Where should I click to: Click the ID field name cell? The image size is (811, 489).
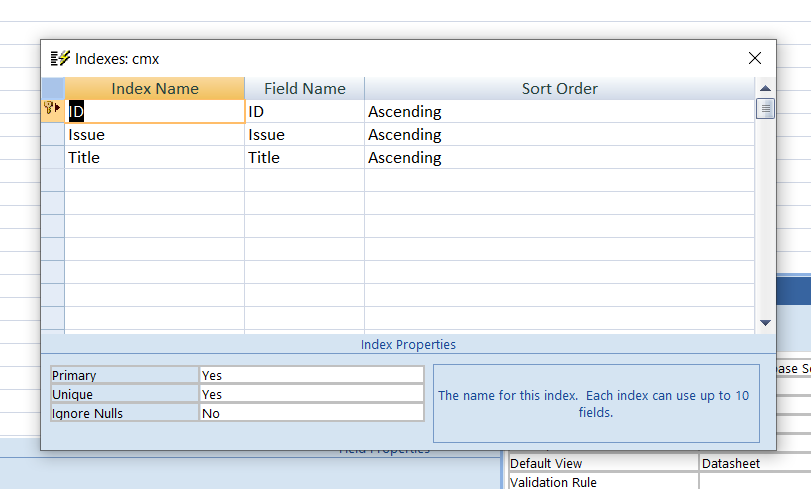tap(305, 111)
